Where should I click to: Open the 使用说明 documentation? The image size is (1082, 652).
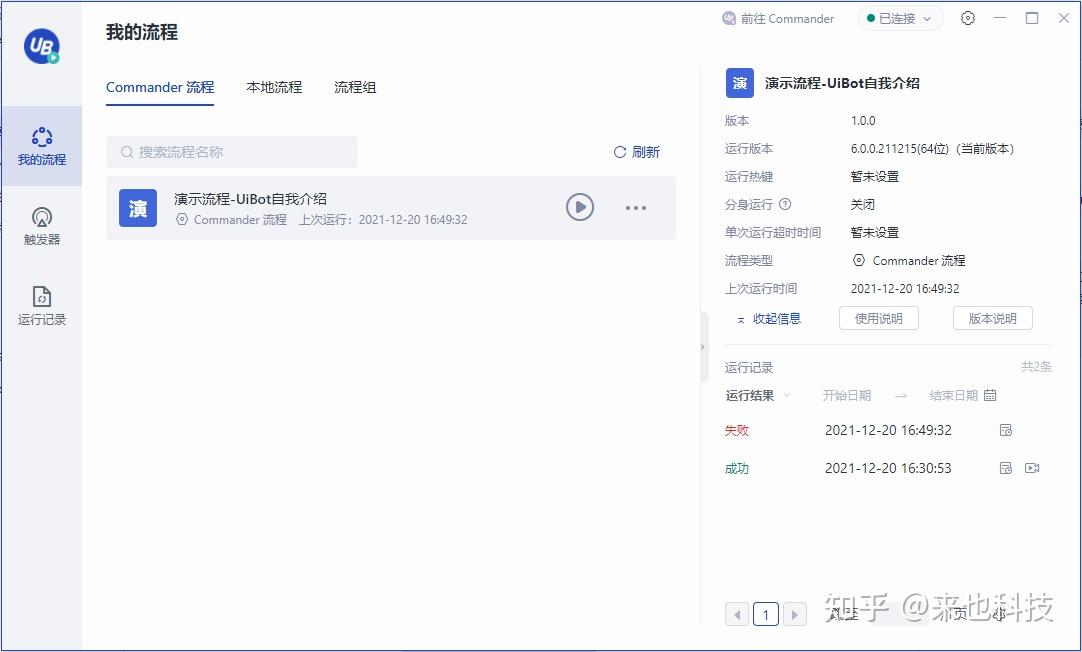878,317
